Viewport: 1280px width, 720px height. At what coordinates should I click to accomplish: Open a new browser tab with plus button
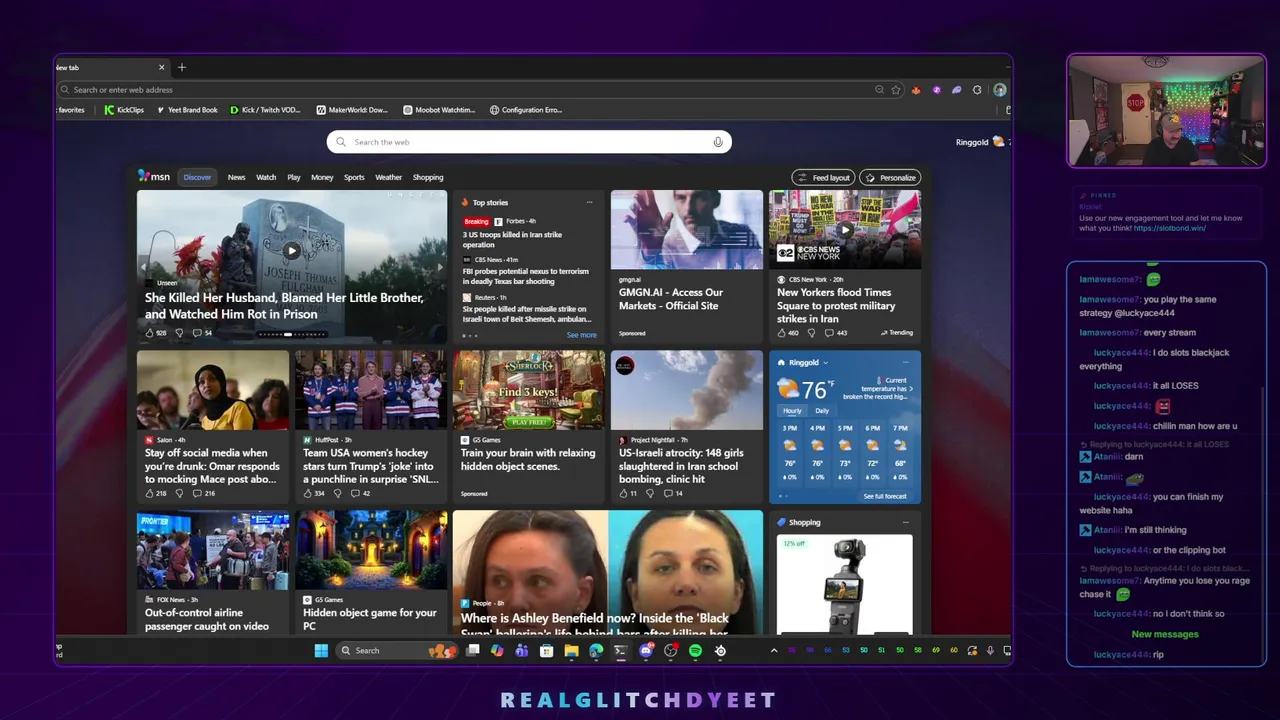(182, 67)
